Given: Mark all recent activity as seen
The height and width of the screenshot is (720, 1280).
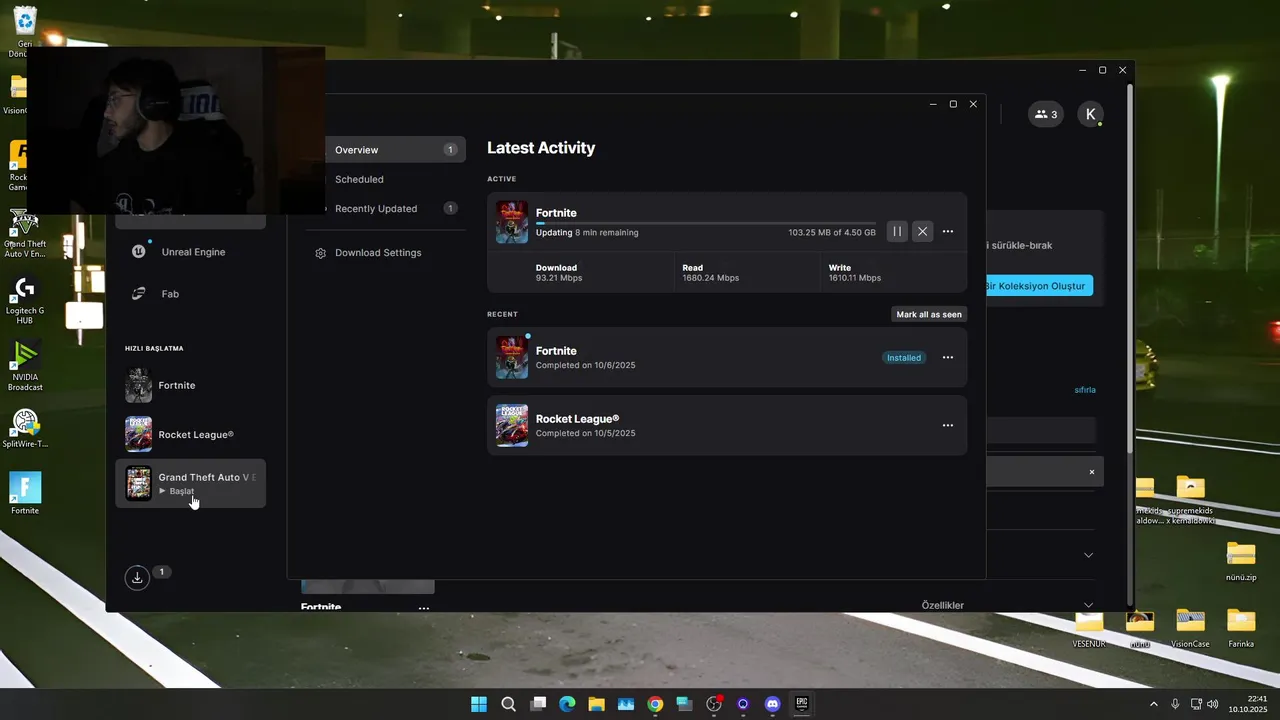Looking at the screenshot, I should (x=929, y=314).
